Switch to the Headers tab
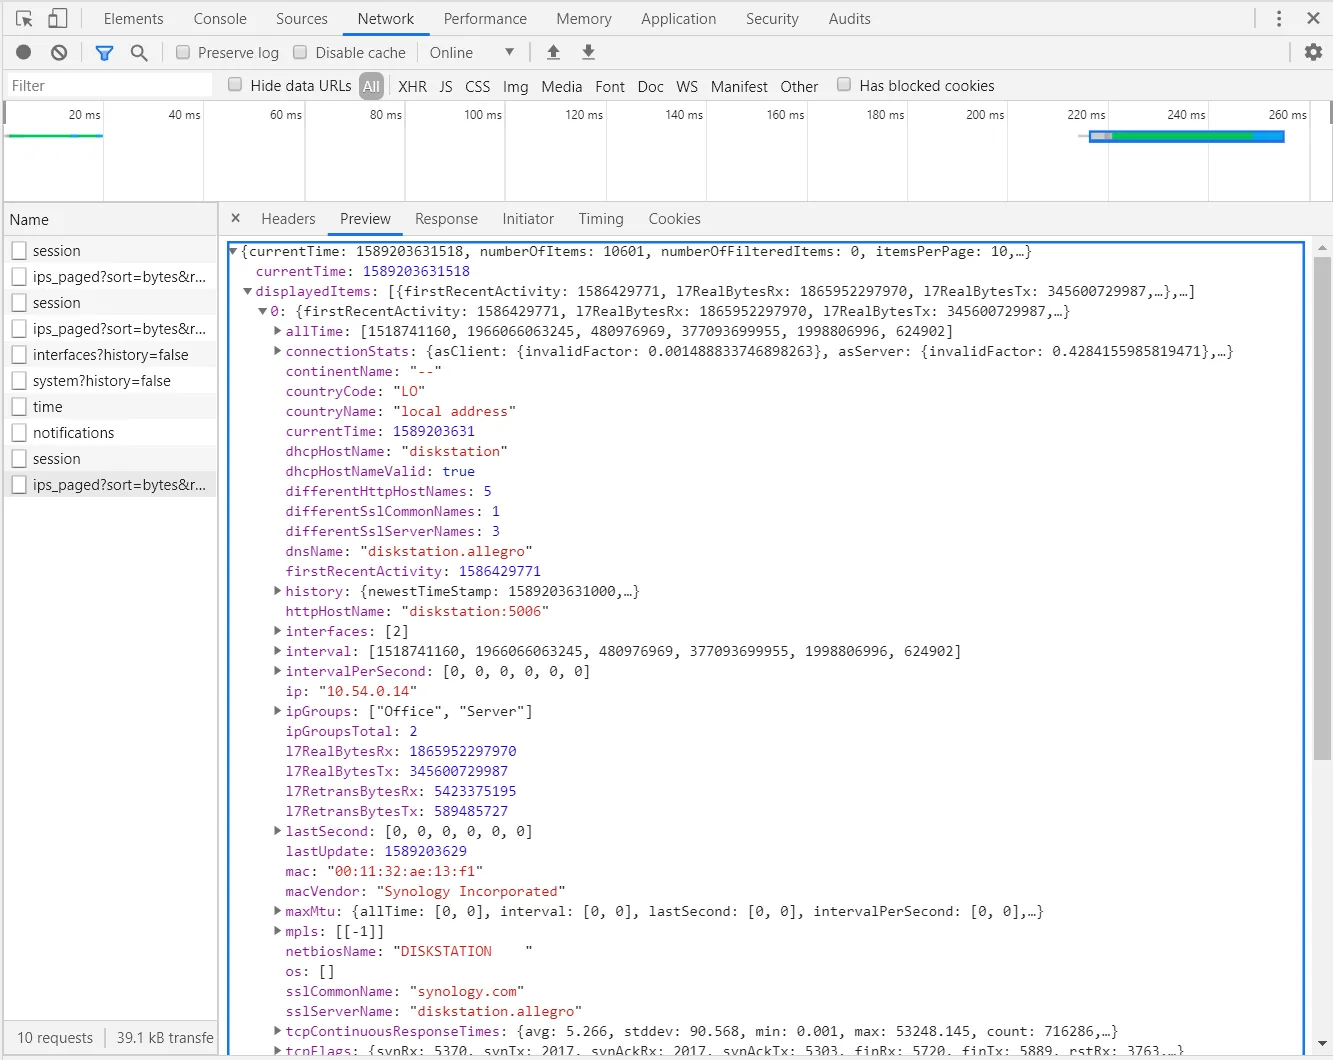Image resolution: width=1333 pixels, height=1060 pixels. 288,219
